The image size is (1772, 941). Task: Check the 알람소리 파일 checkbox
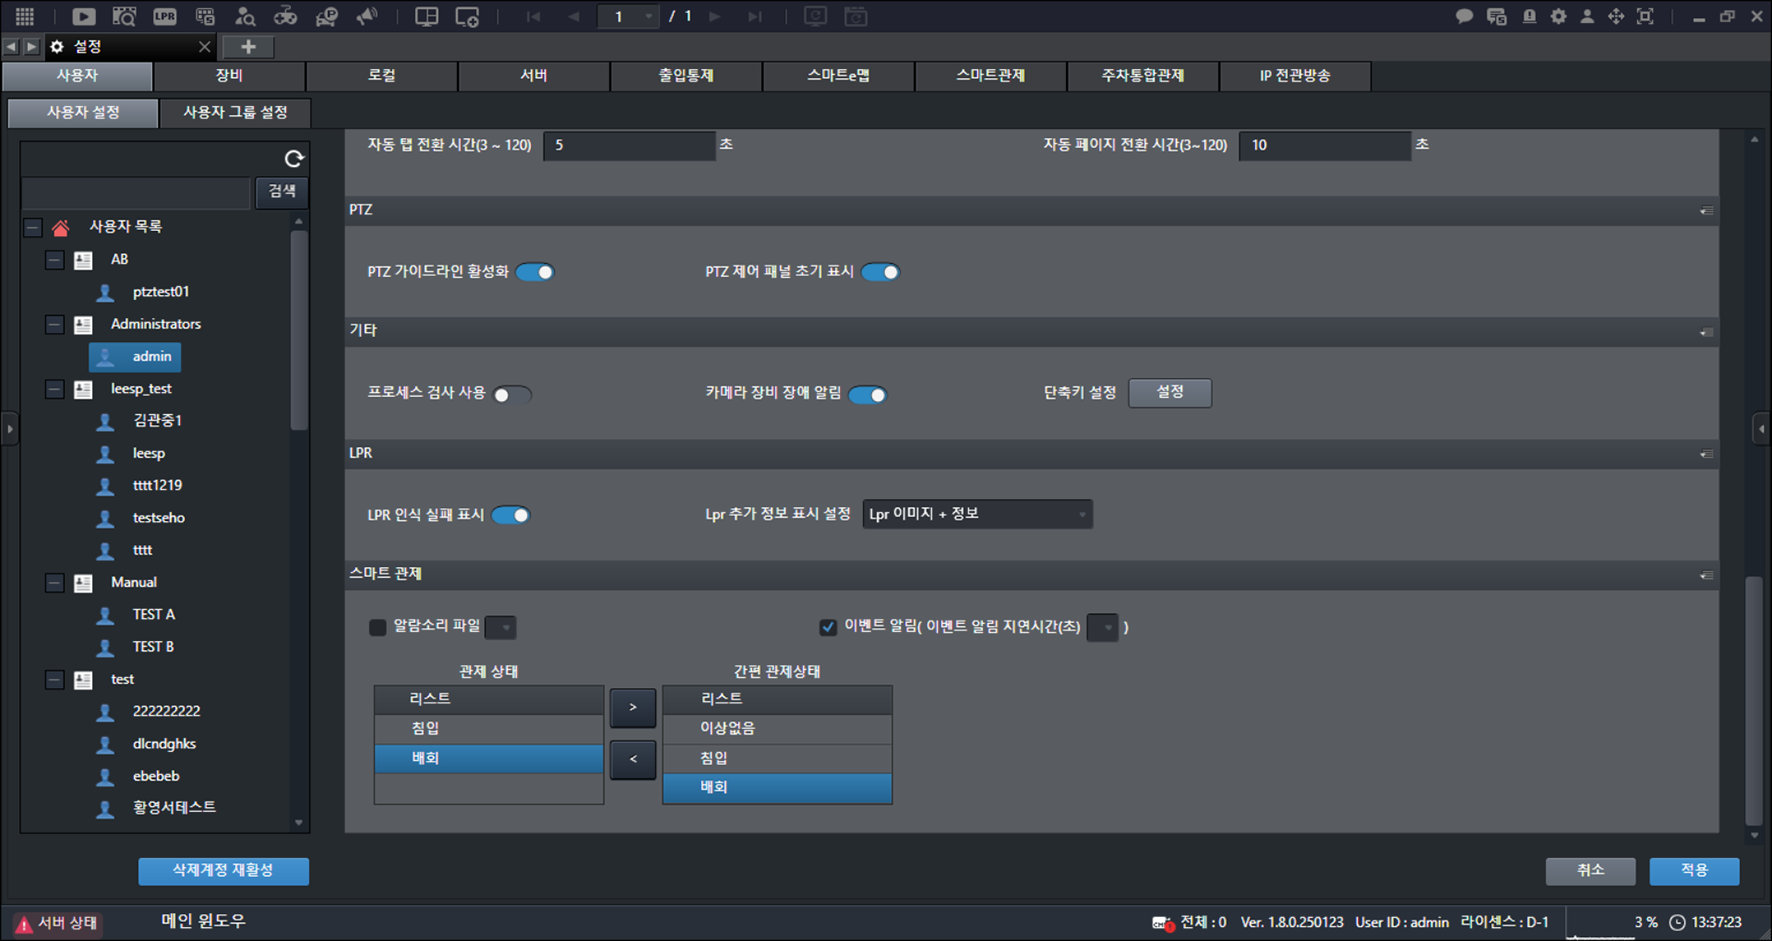point(377,627)
